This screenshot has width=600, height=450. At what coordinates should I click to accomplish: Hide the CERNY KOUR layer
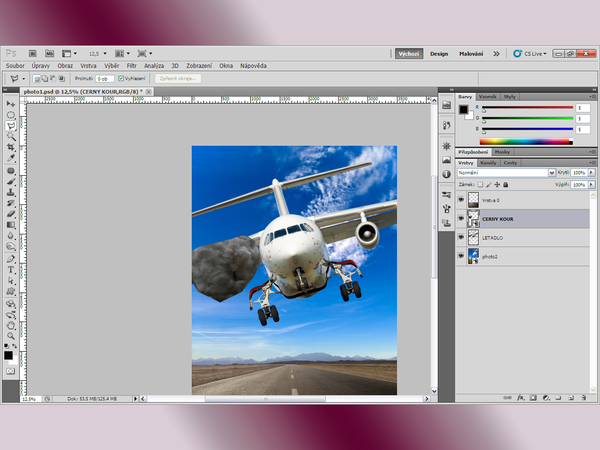coord(461,218)
